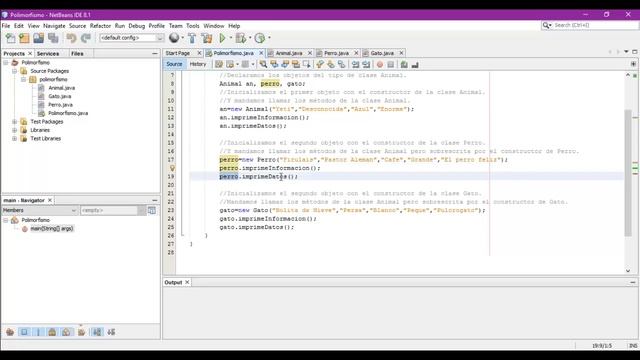Click the New File toolbar icon
Image resolution: width=640 pixels, height=360 pixels.
click(10, 38)
